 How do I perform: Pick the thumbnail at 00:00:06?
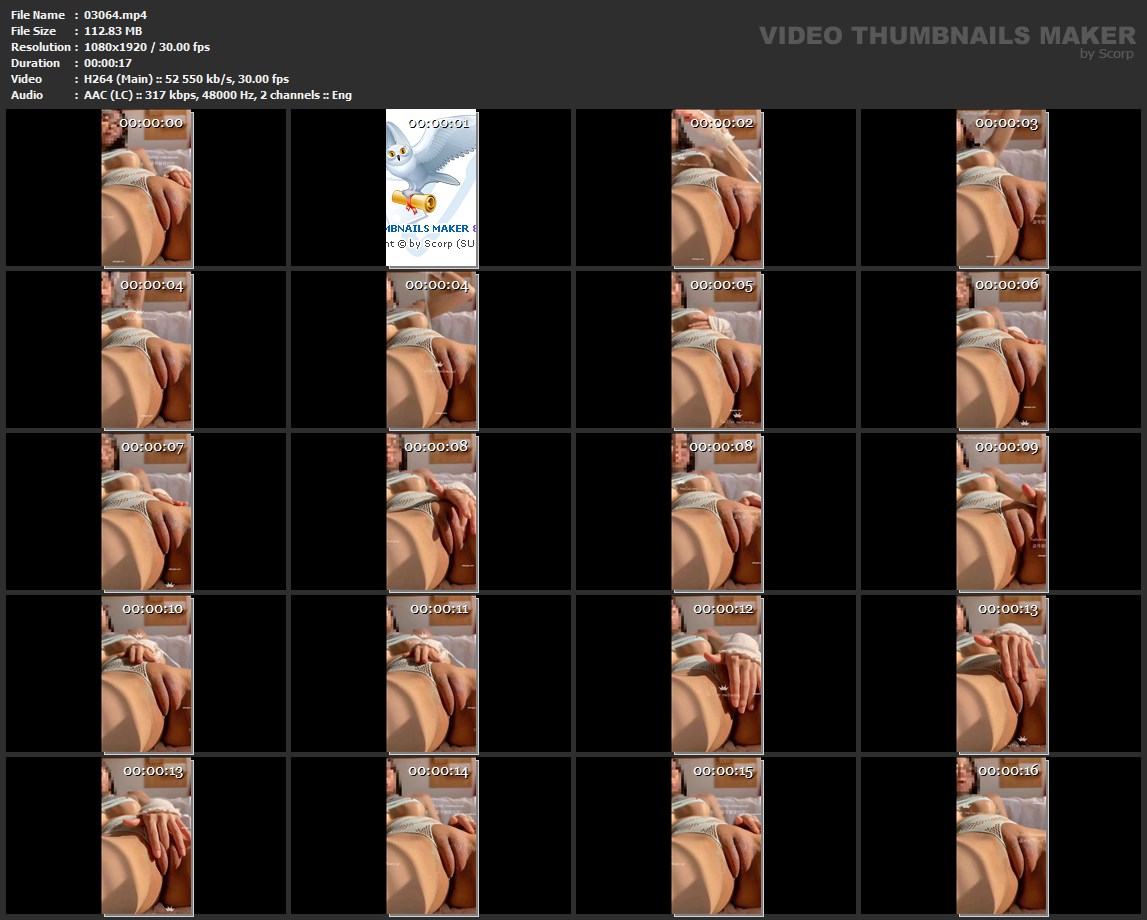(1002, 350)
